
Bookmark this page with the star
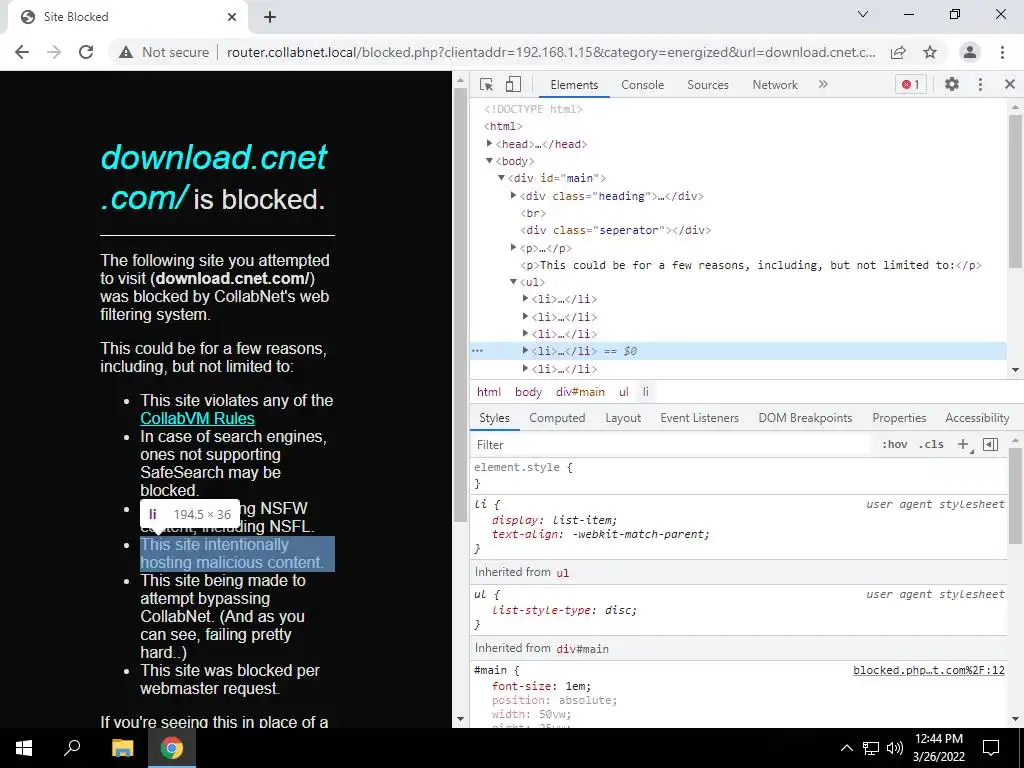tap(930, 52)
